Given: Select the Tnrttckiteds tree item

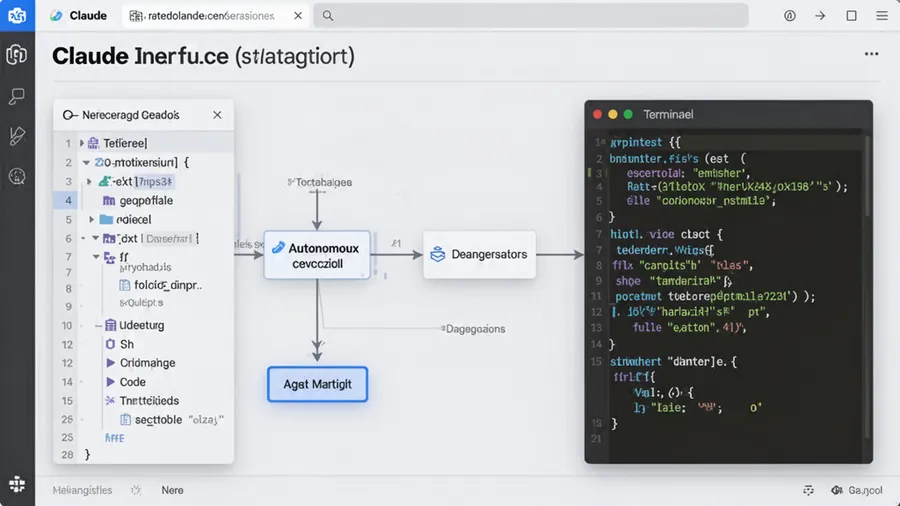Looking at the screenshot, I should tap(142, 400).
